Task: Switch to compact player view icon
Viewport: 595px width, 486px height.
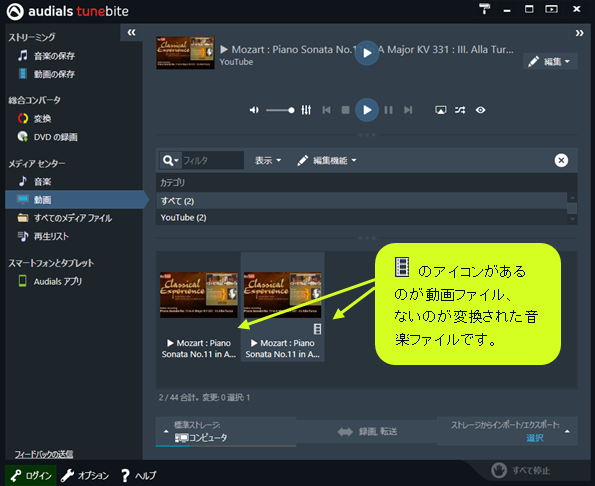Action: 551,9
